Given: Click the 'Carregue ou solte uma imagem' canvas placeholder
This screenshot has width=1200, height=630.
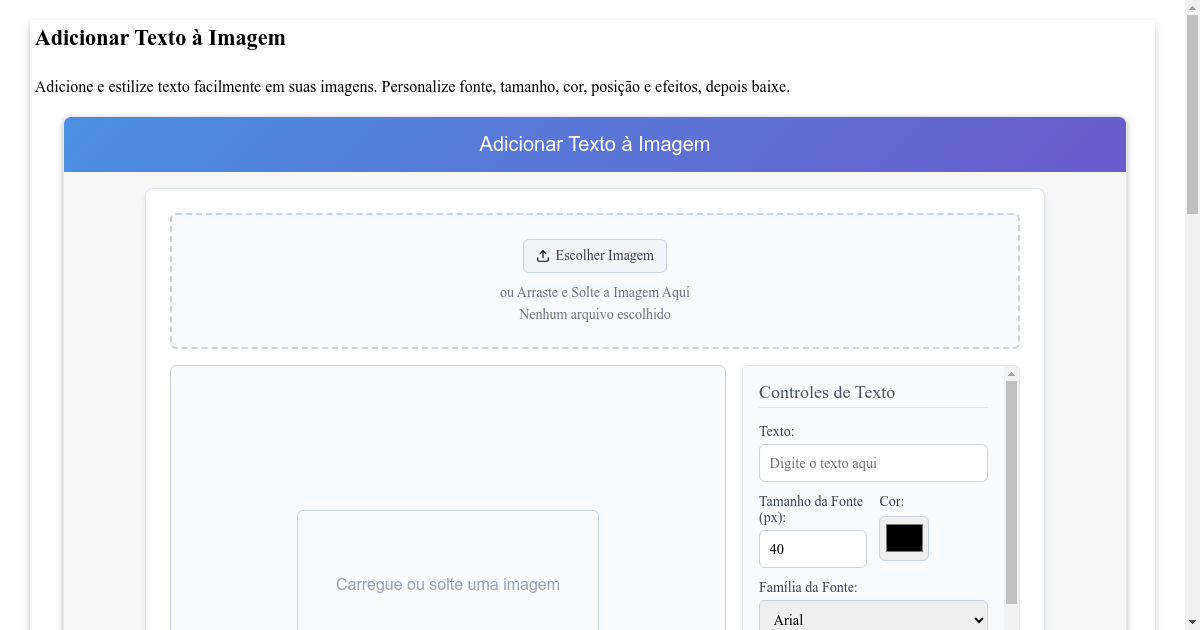Looking at the screenshot, I should tap(447, 584).
